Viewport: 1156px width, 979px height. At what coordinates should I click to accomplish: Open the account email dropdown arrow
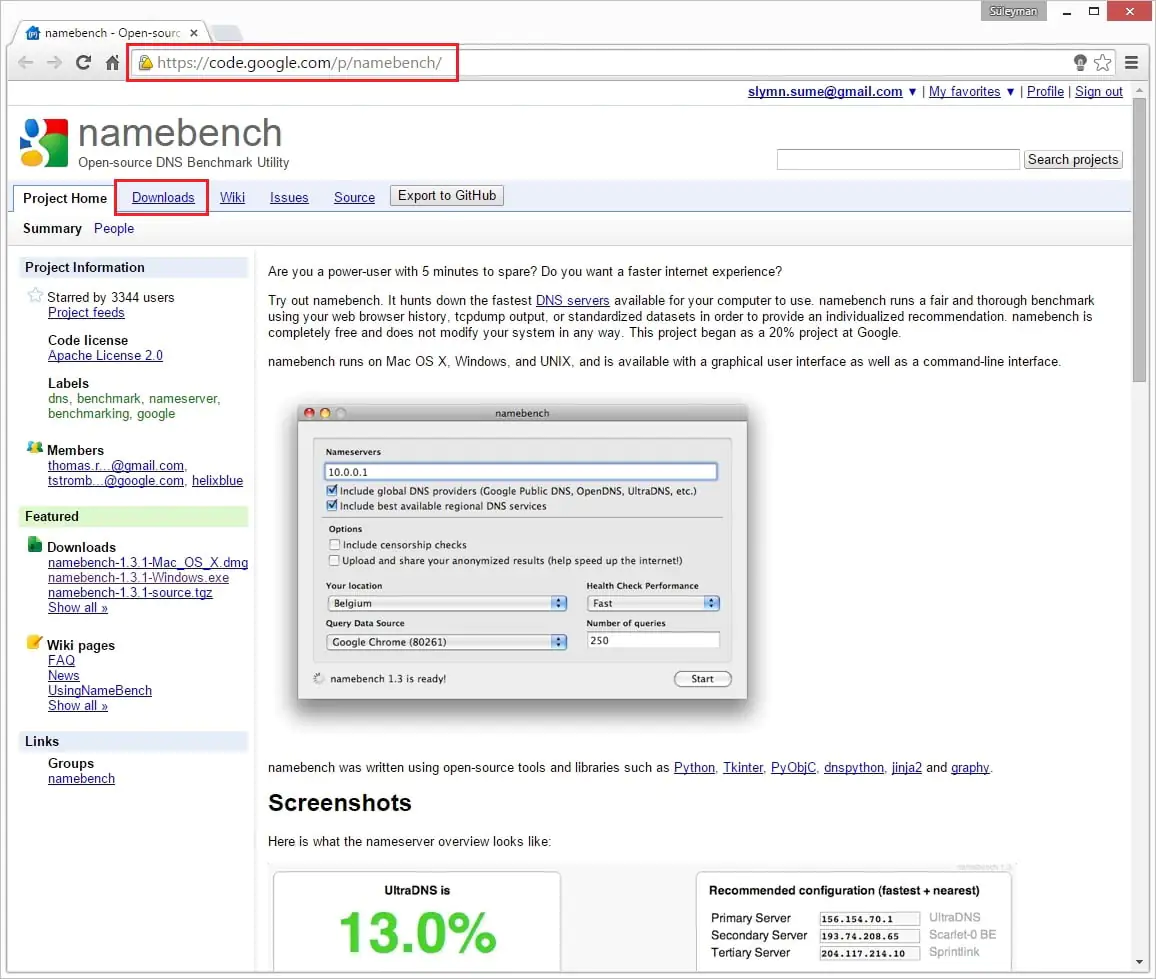912,92
